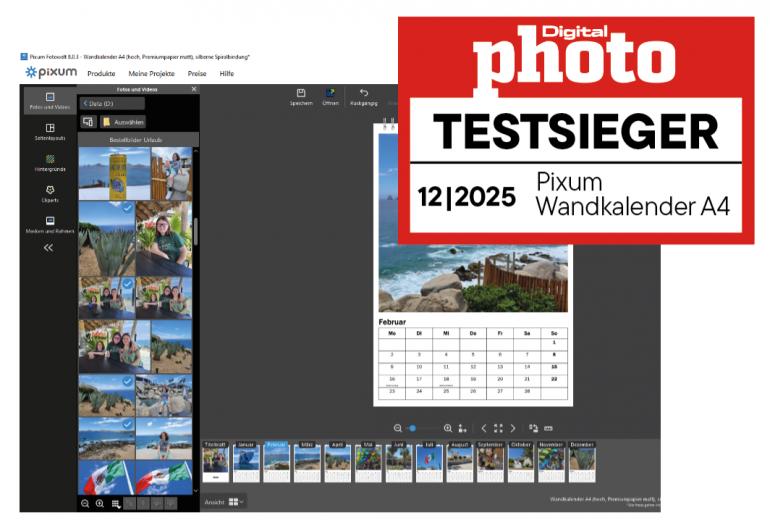
Task: Select the woman standing on beach photo
Action: coord(164,439)
